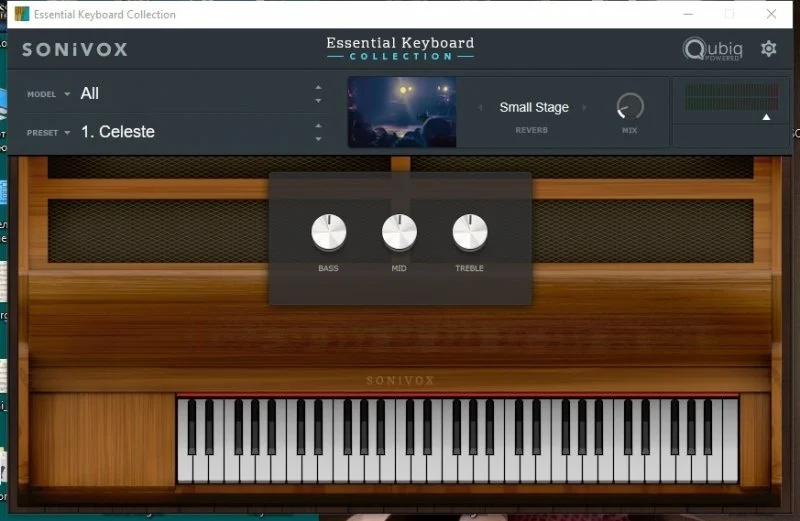This screenshot has height=521, width=800.
Task: Choose previous reverb type arrow
Action: pos(480,108)
